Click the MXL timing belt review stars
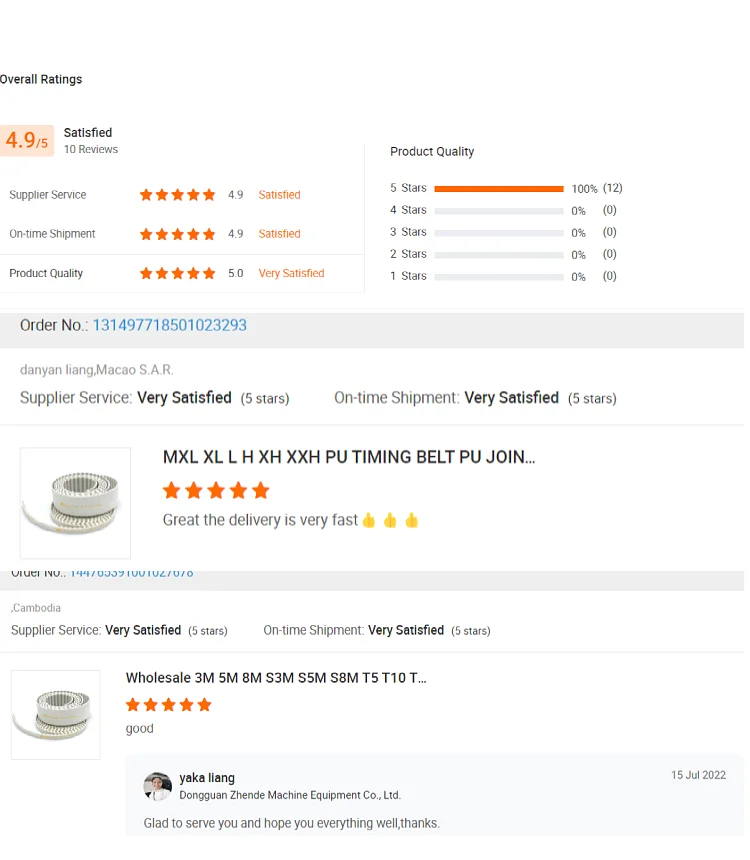The width and height of the screenshot is (750, 860). coord(216,490)
